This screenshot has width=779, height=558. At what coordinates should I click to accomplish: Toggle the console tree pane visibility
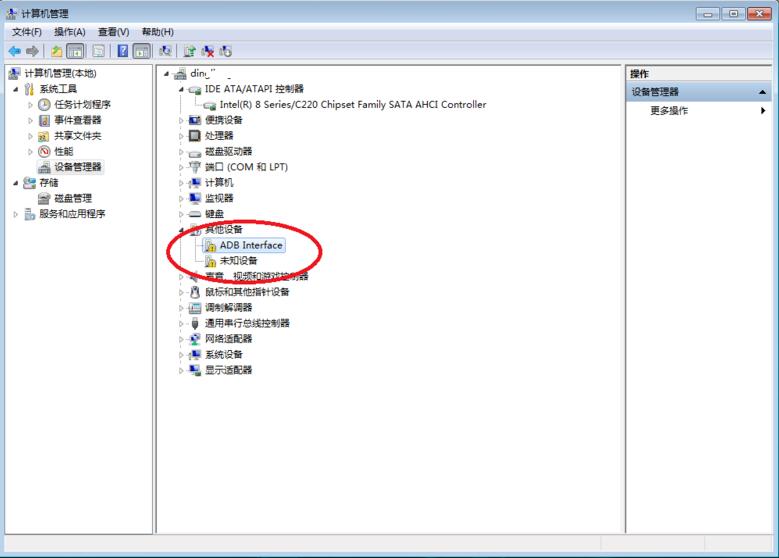(76, 51)
